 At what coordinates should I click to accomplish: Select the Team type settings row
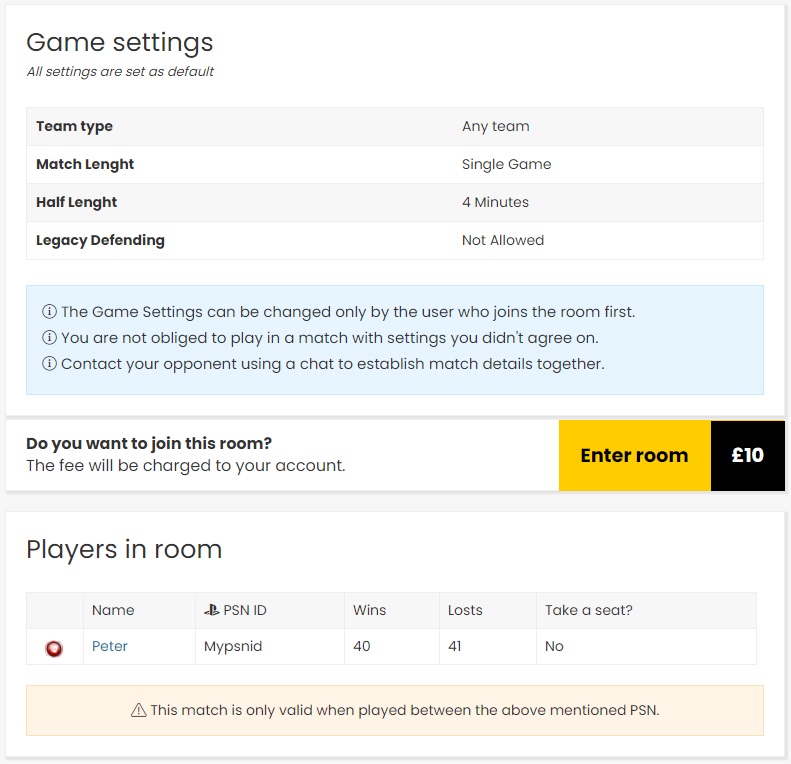coord(394,126)
